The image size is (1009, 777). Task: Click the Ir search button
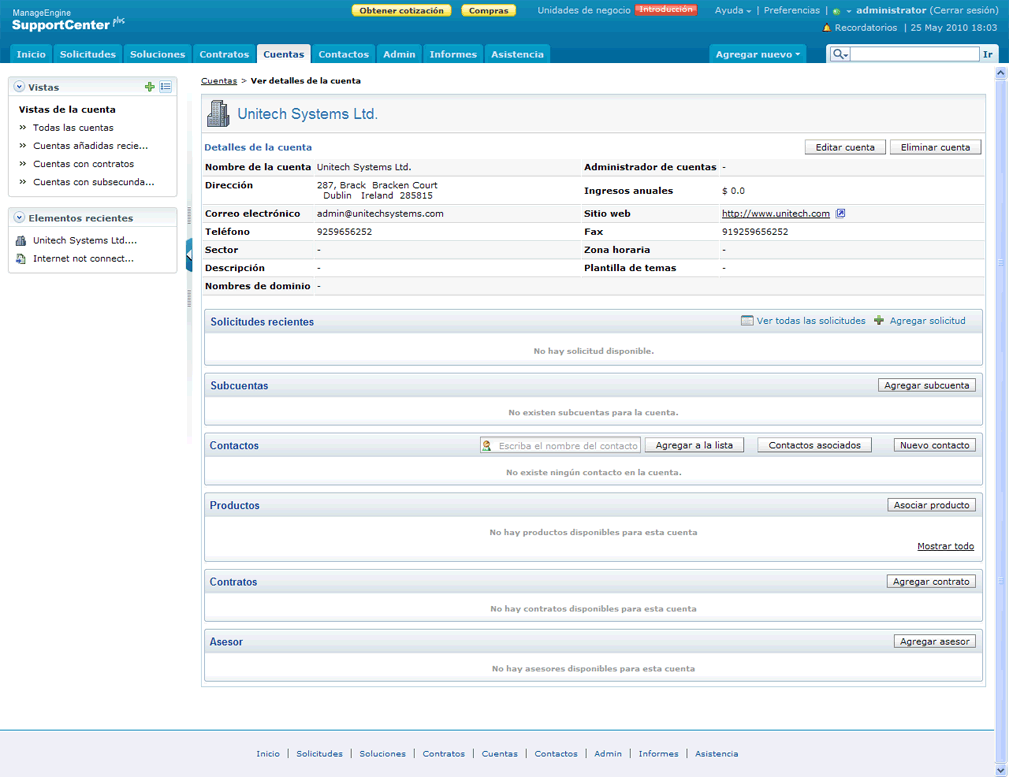pyautogui.click(x=988, y=54)
